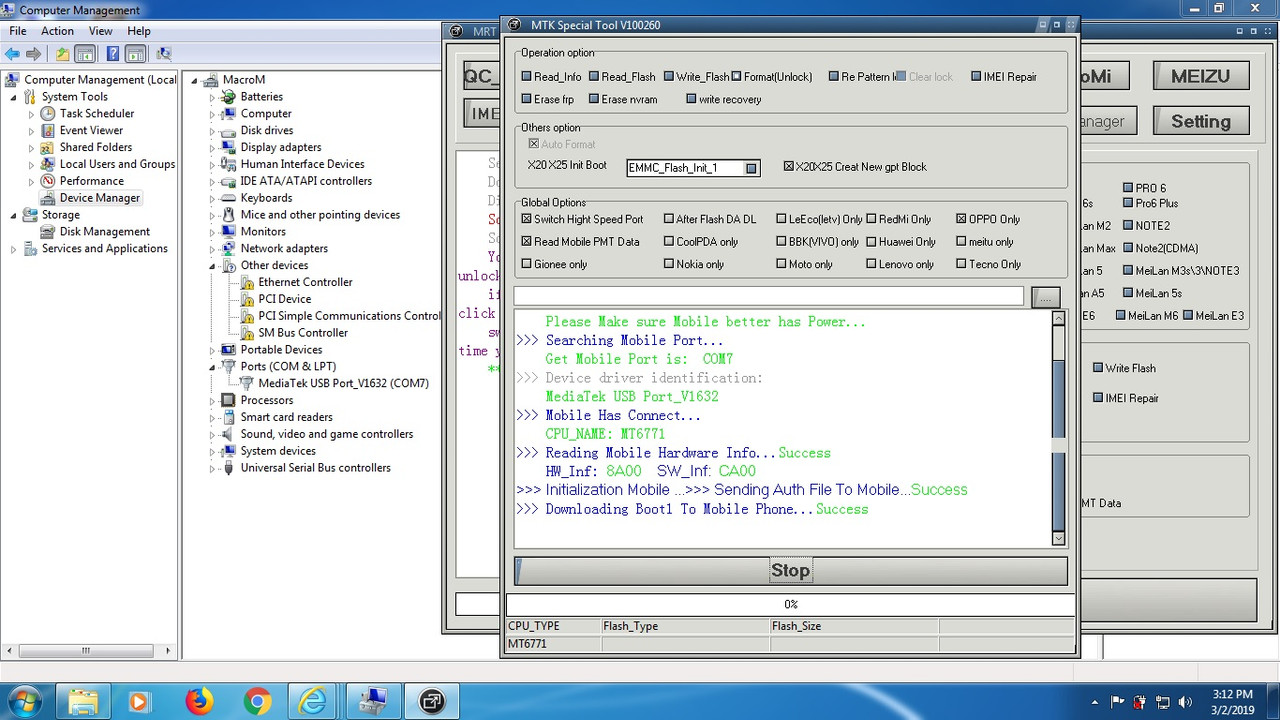The height and width of the screenshot is (720, 1280).
Task: Click the Keyboards device icon
Action: tap(229, 198)
